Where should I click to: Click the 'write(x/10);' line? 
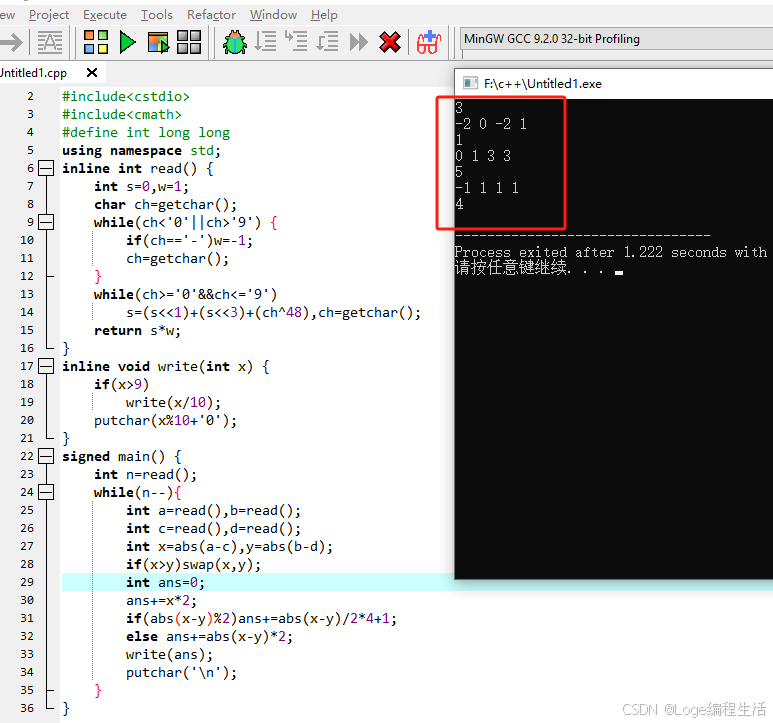pyautogui.click(x=174, y=402)
